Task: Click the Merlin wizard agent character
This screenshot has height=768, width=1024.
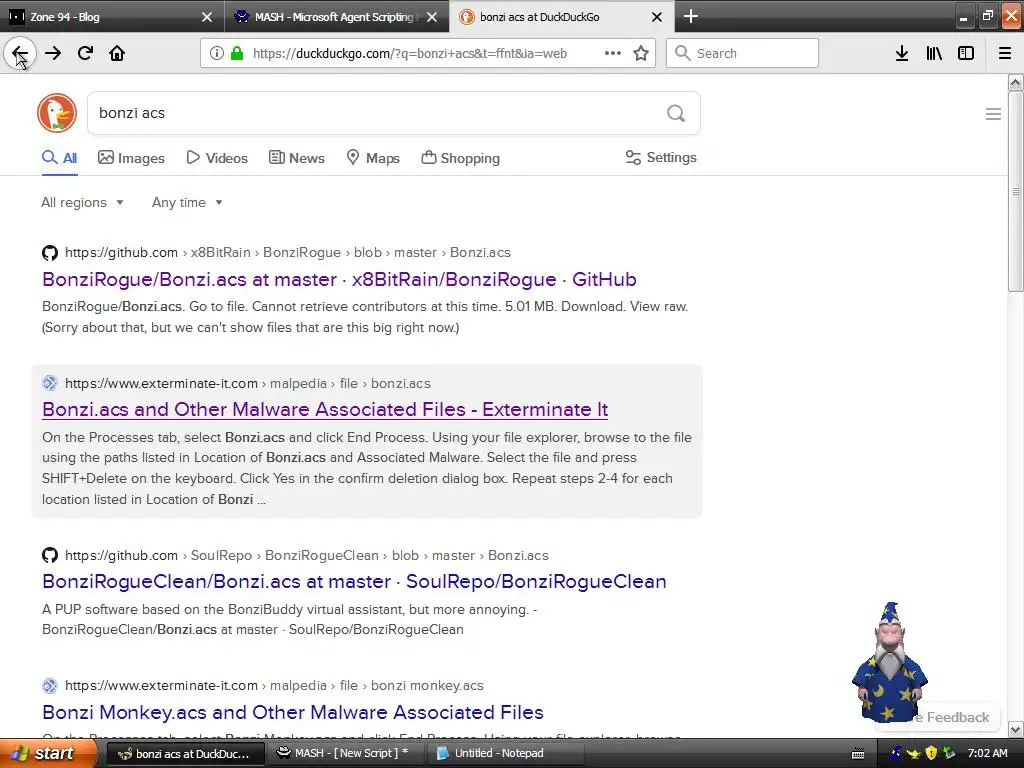Action: [x=889, y=662]
